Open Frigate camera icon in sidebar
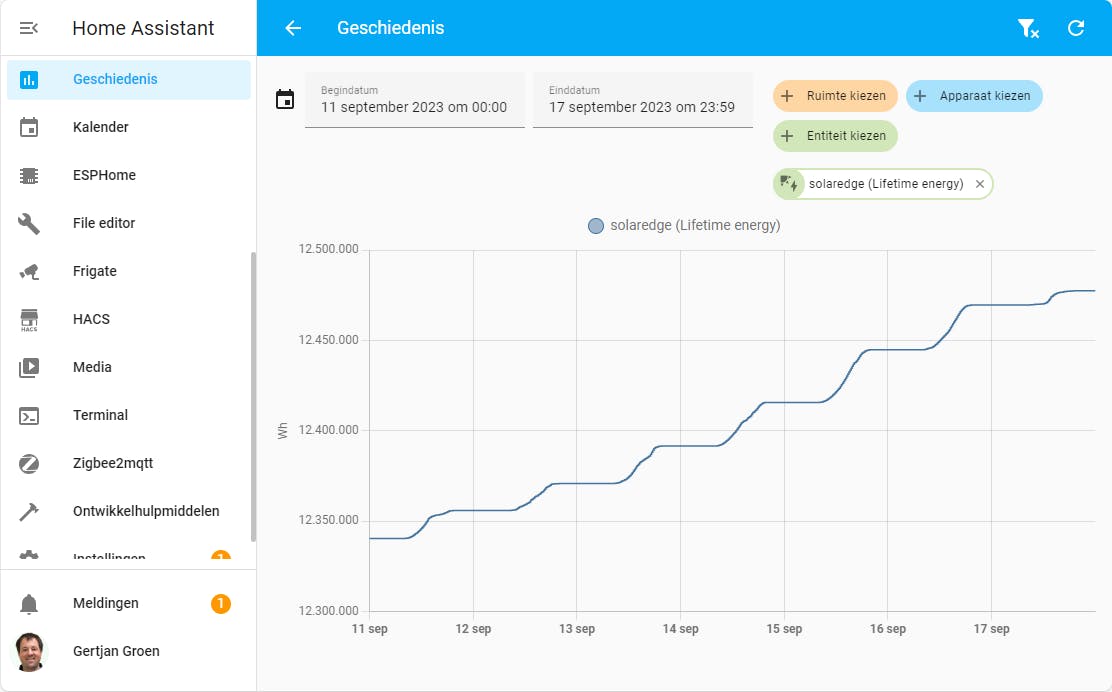The image size is (1112, 692). pos(29,271)
